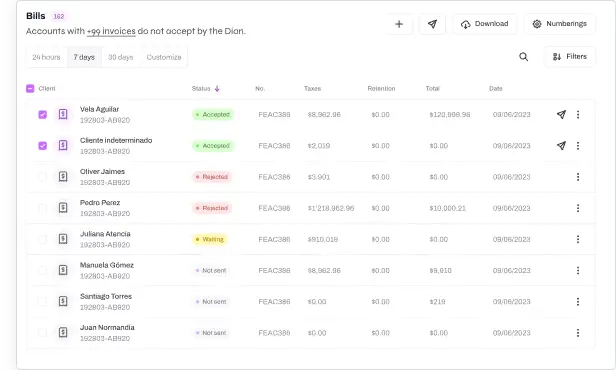Open Numberings settings
Screen dimensions: 616x370
[559, 24]
